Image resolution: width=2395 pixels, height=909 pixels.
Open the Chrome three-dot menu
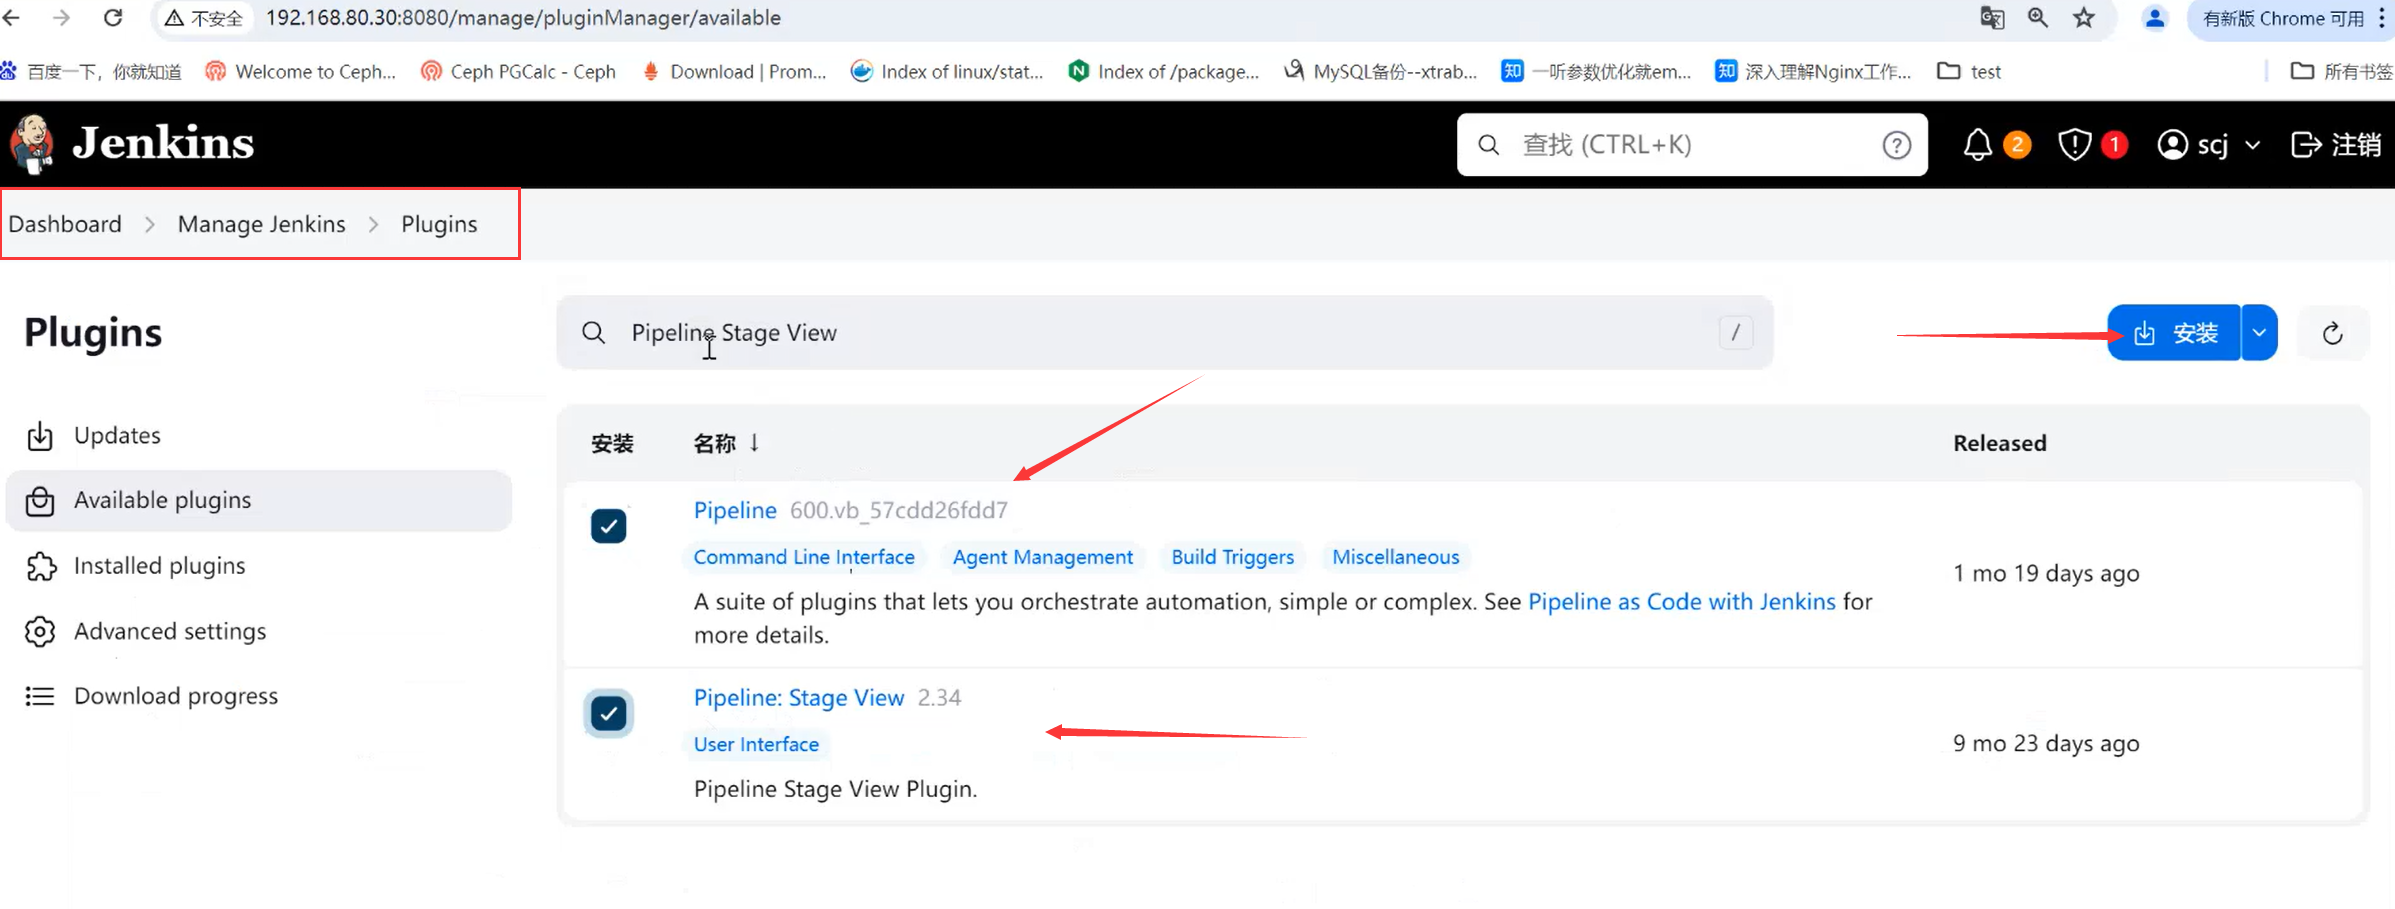coord(2382,18)
